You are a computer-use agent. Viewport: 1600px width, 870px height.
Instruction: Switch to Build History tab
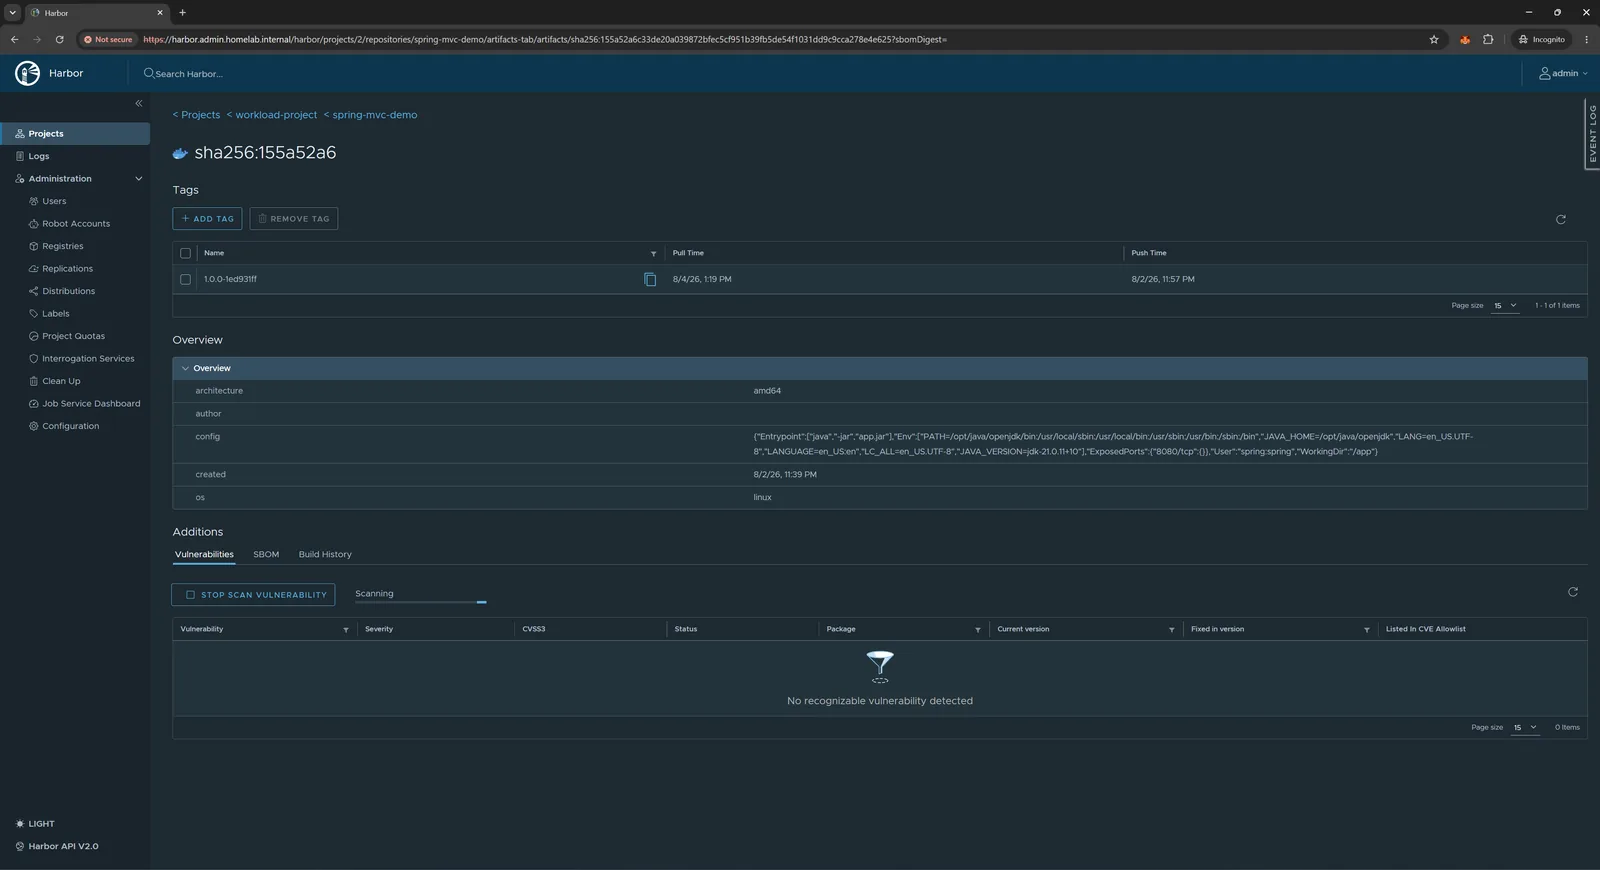coord(325,554)
